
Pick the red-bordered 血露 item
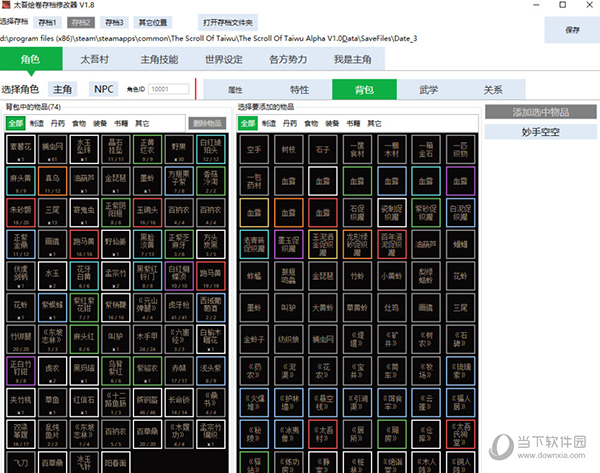(323, 213)
